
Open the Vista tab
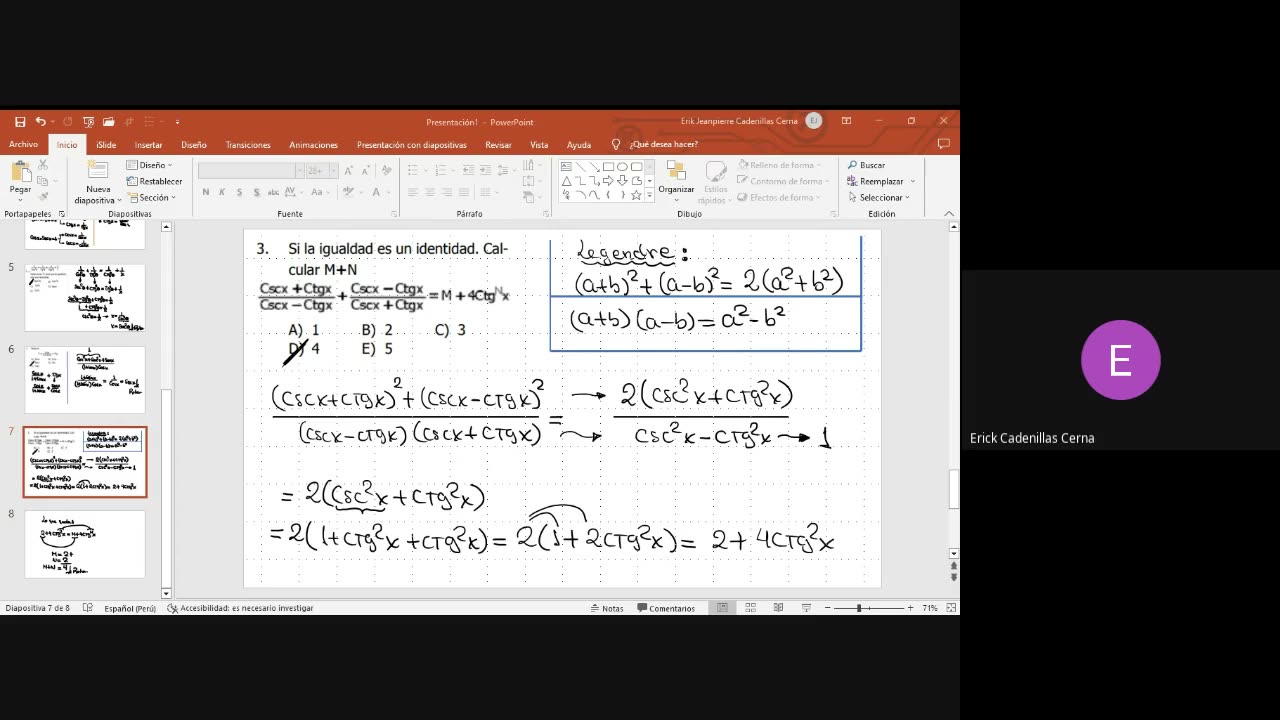[539, 144]
